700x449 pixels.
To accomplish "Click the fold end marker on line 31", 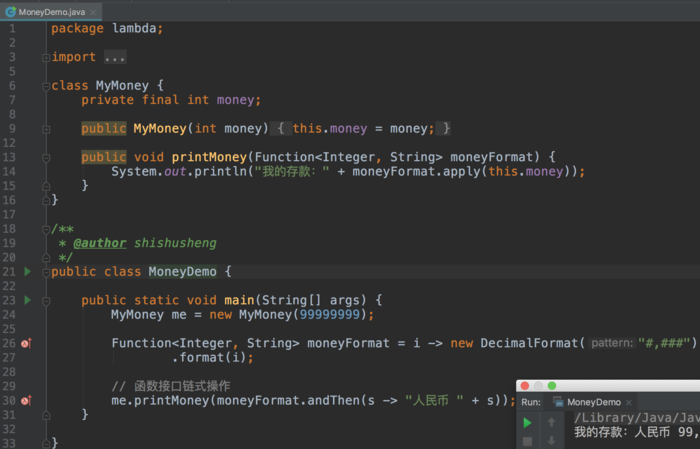I will tap(46, 416).
